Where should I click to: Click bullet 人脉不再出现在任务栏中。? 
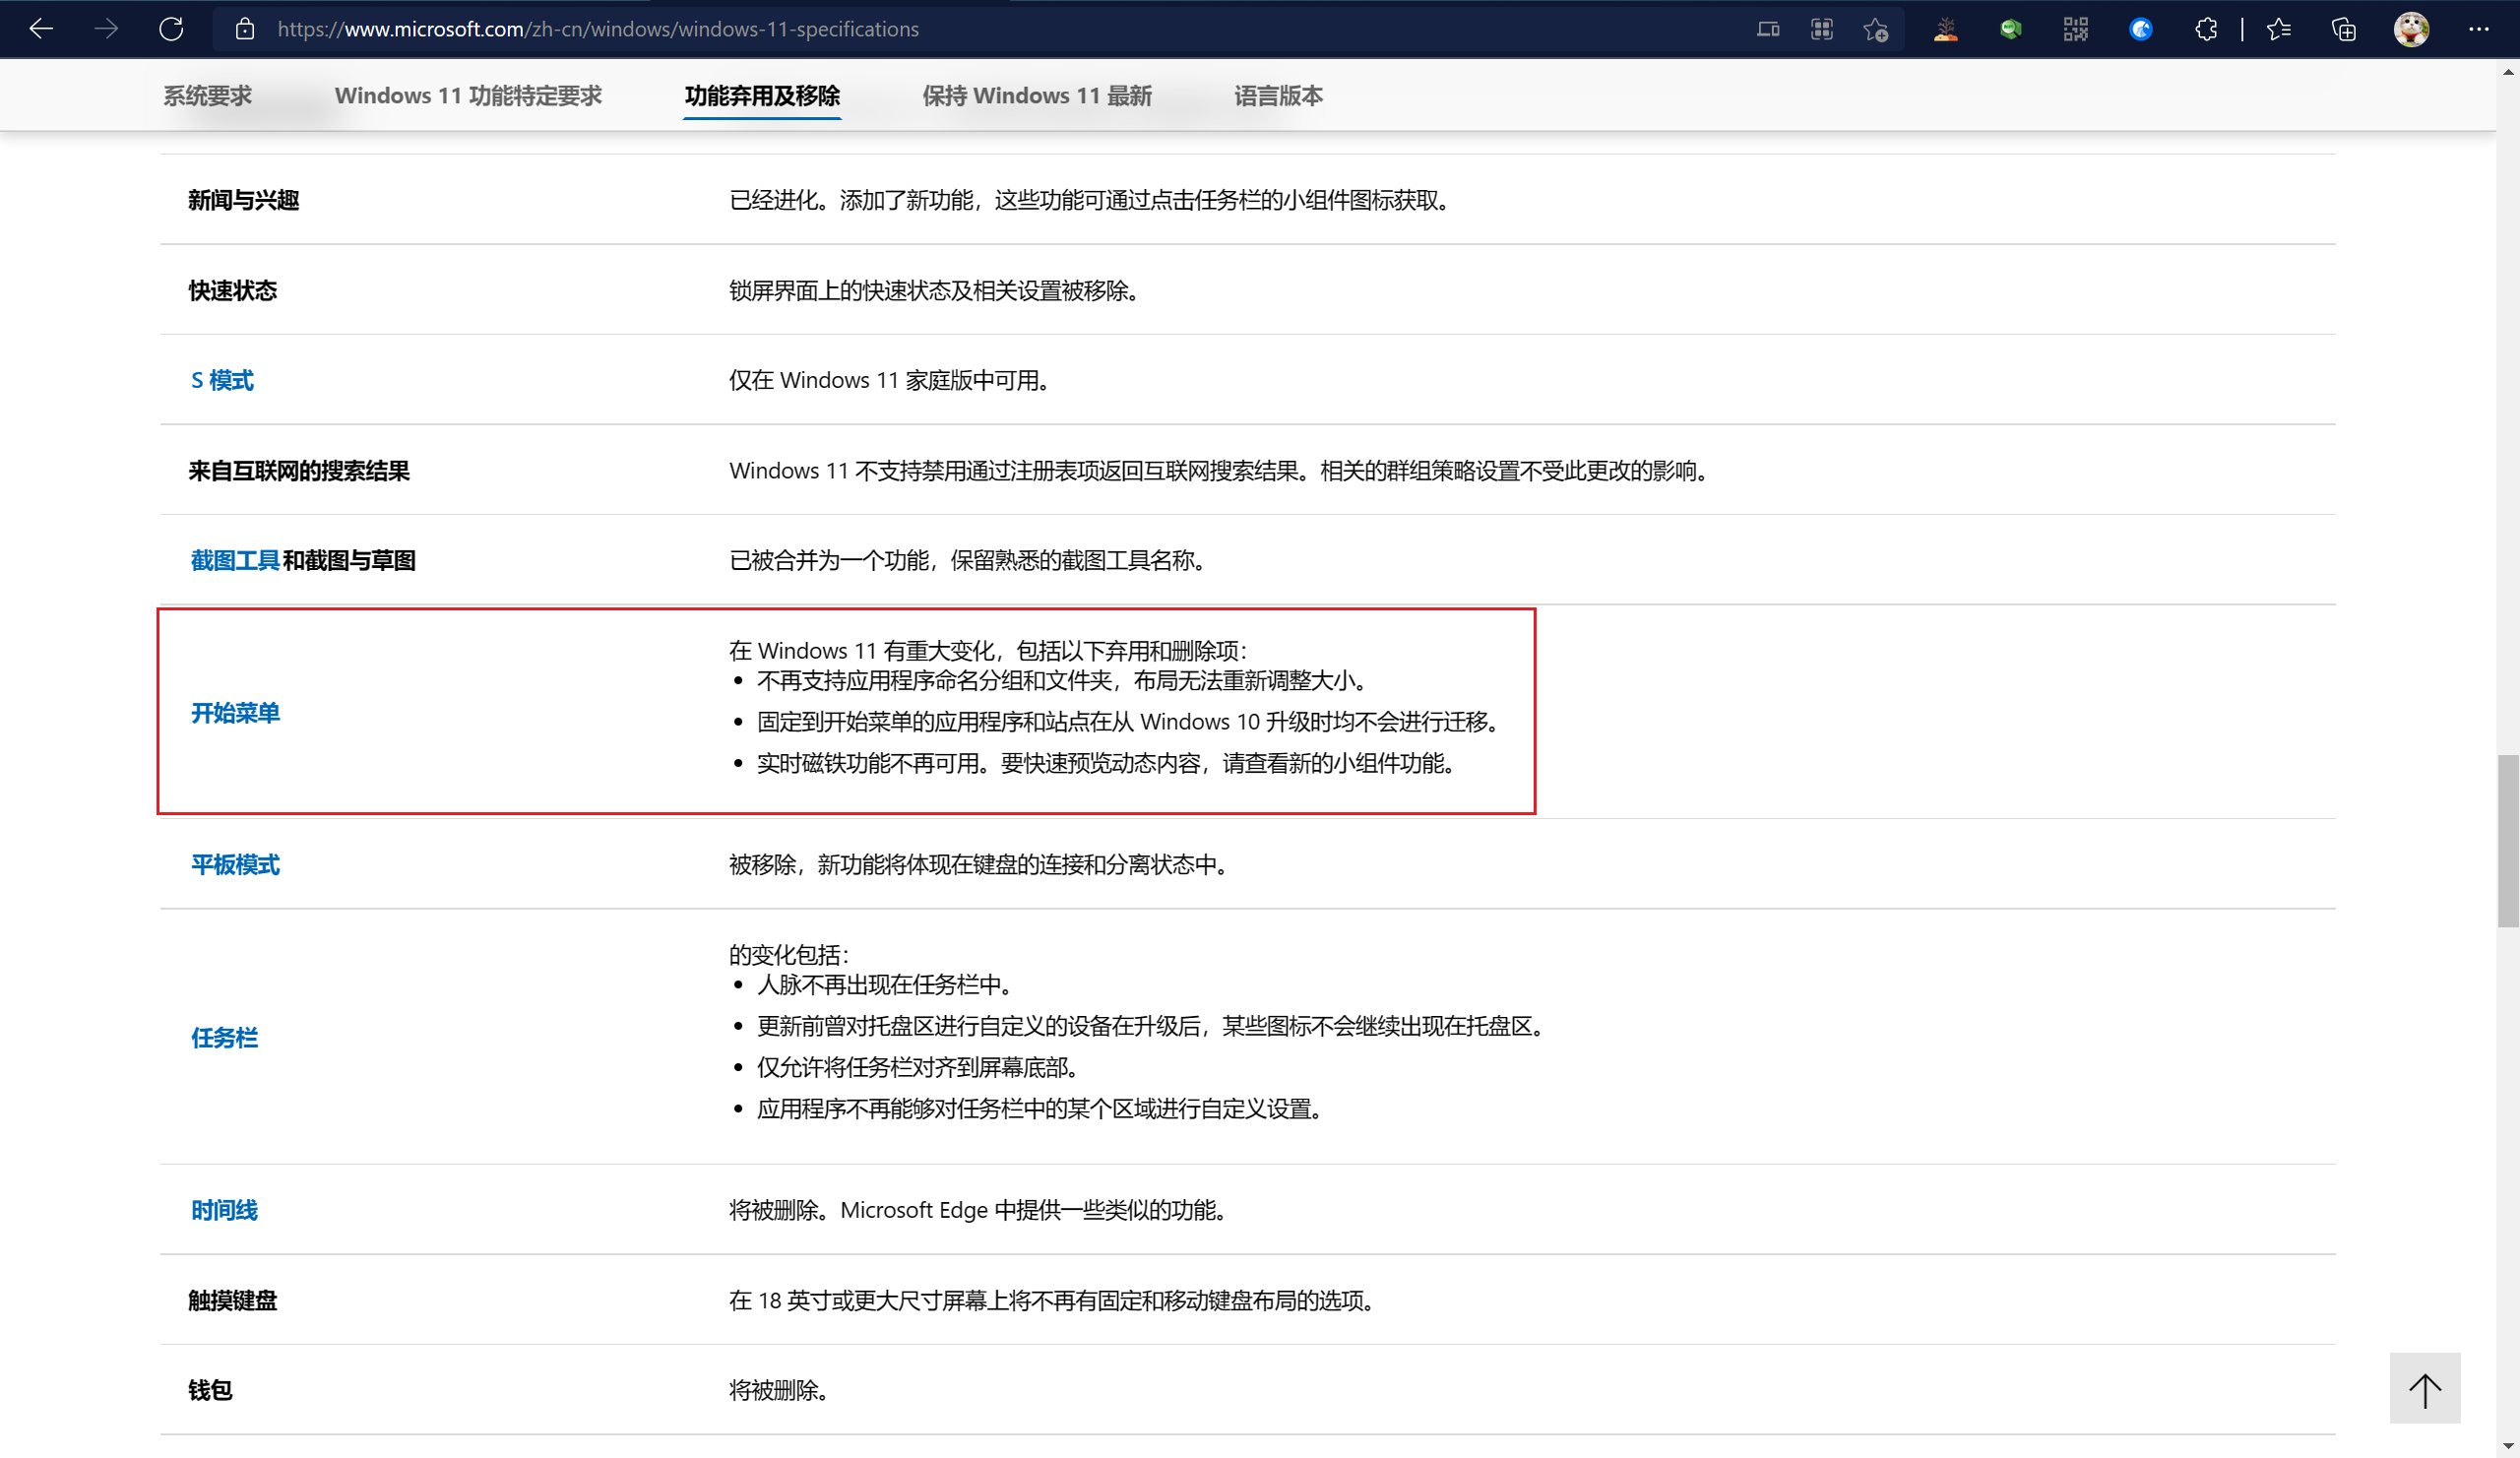pyautogui.click(x=885, y=984)
